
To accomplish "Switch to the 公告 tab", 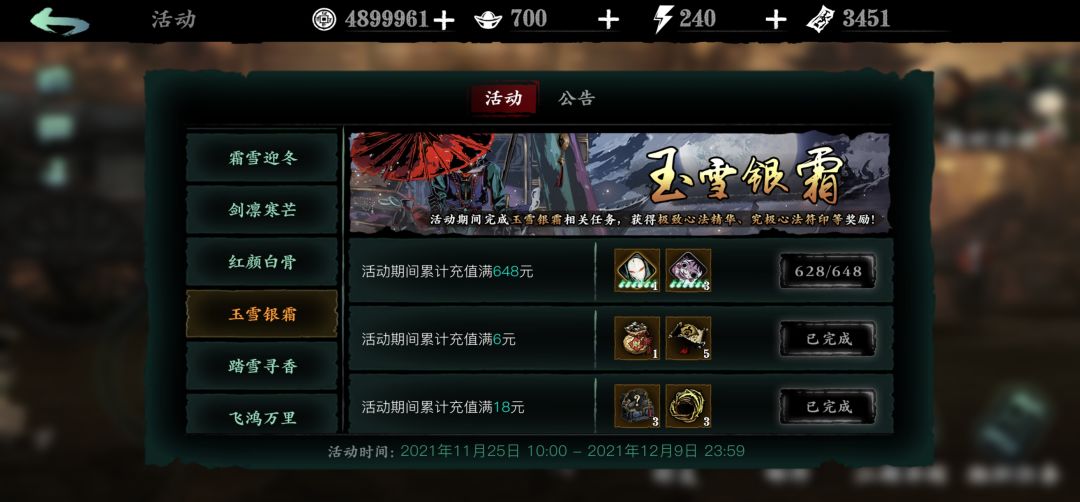I will click(x=577, y=98).
